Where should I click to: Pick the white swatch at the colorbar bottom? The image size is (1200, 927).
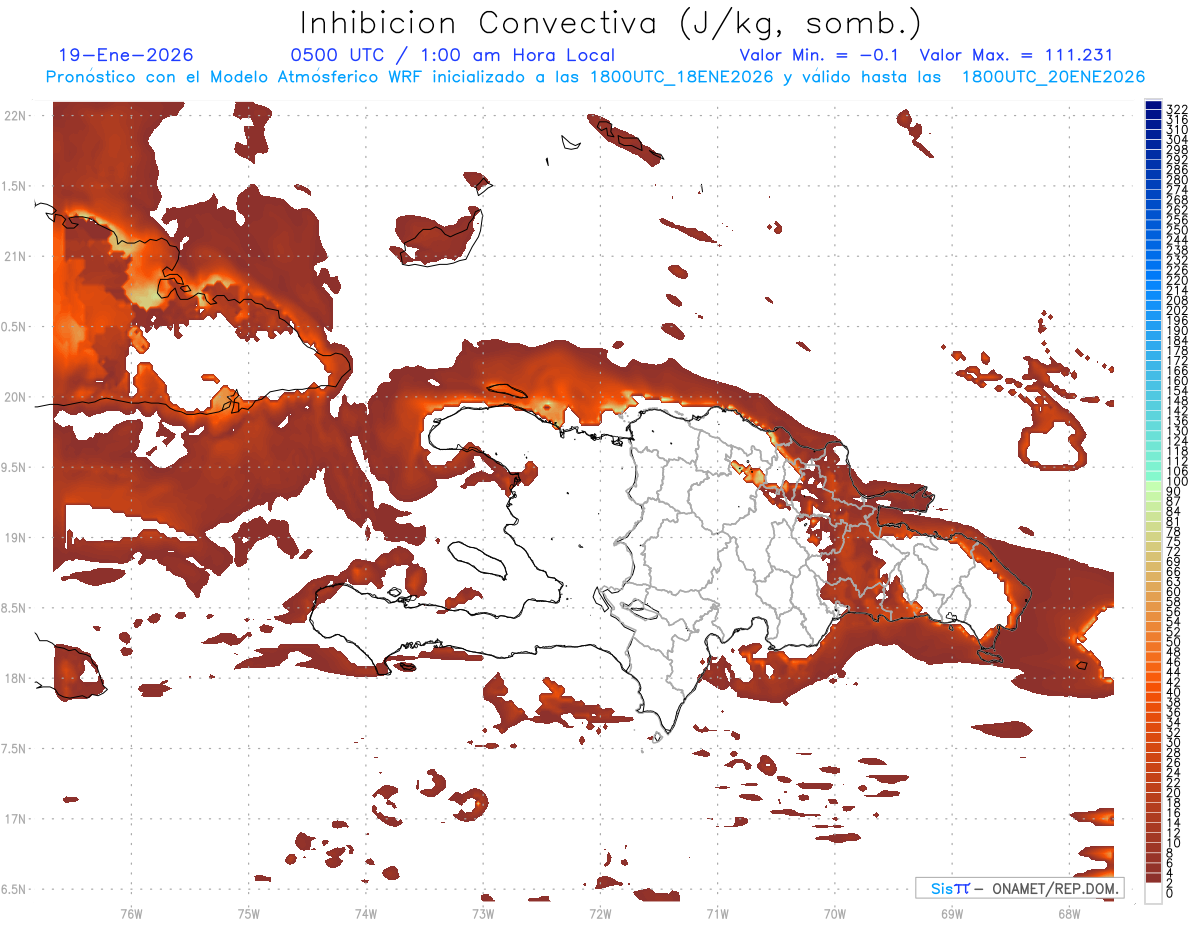[x=1153, y=893]
